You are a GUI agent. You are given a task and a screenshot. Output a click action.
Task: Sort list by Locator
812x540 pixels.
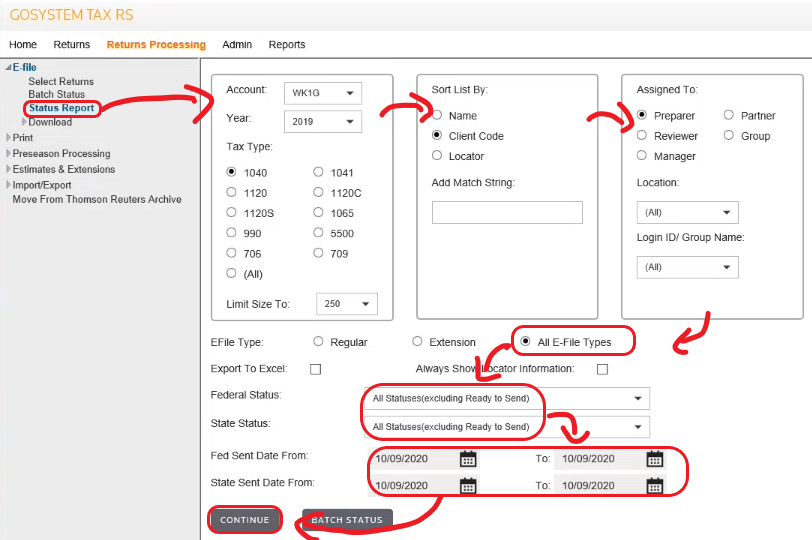(437, 155)
